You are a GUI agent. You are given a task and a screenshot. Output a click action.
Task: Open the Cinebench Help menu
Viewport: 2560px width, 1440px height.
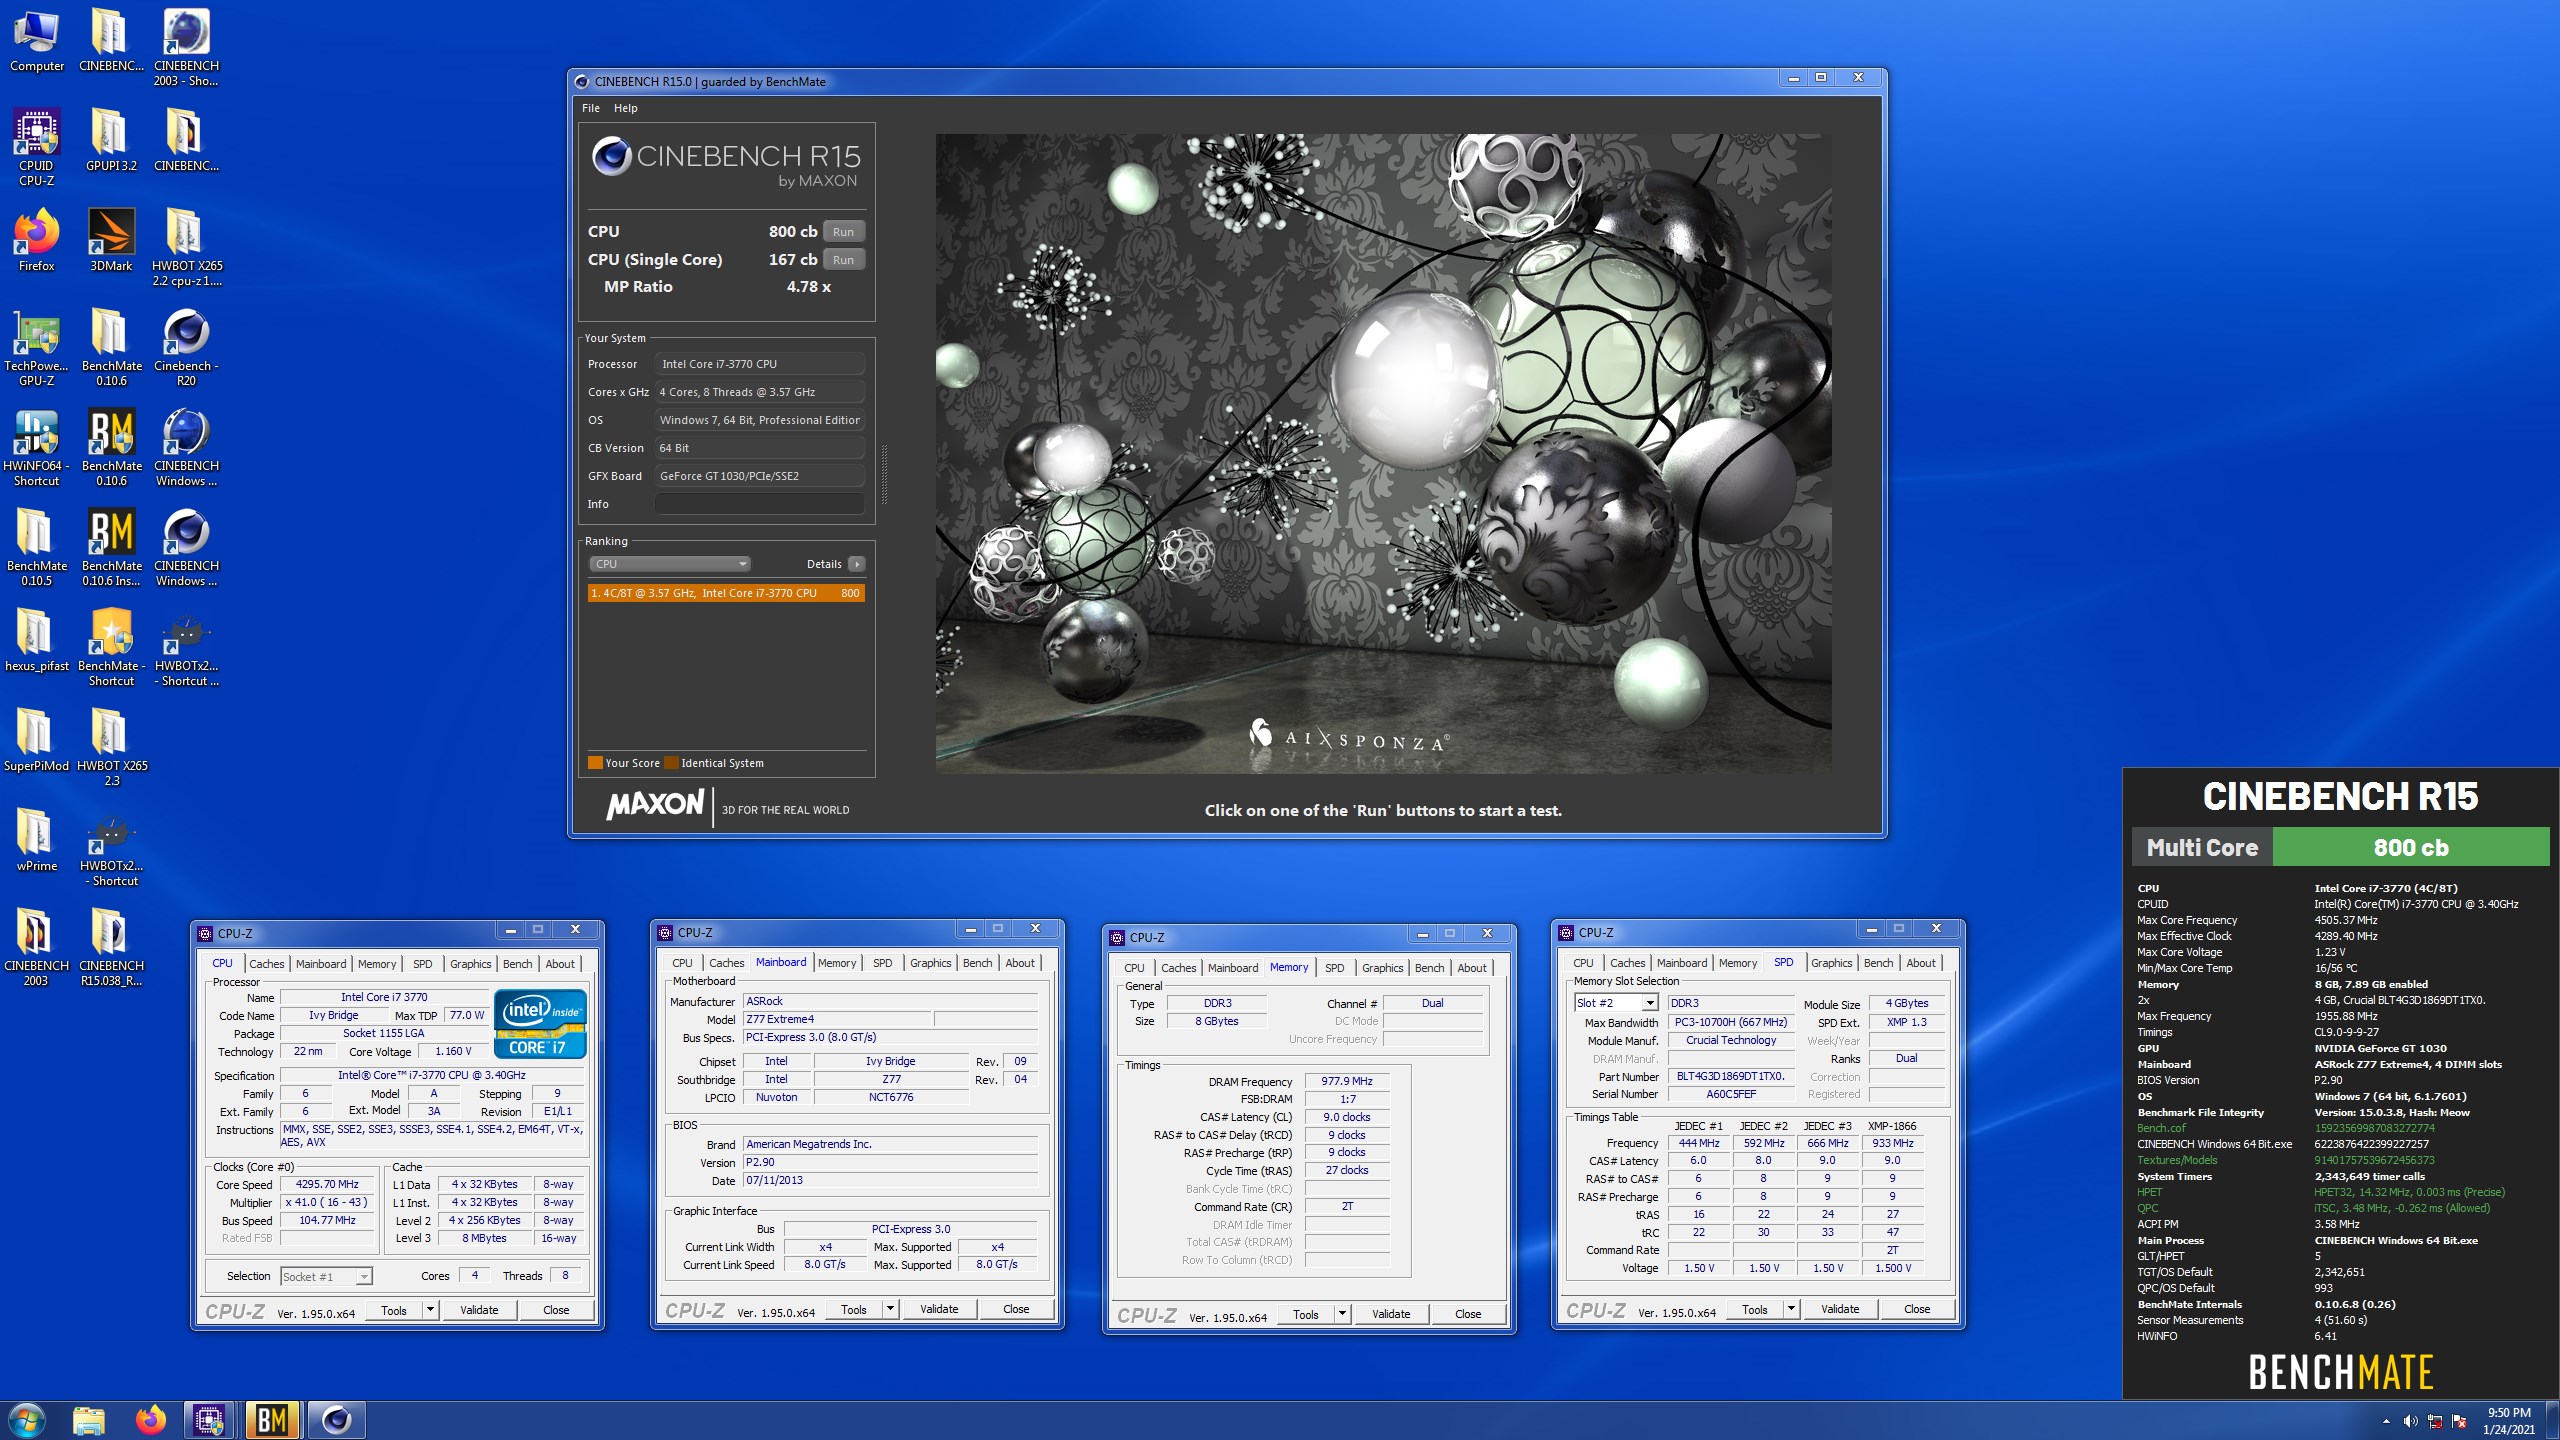(625, 108)
